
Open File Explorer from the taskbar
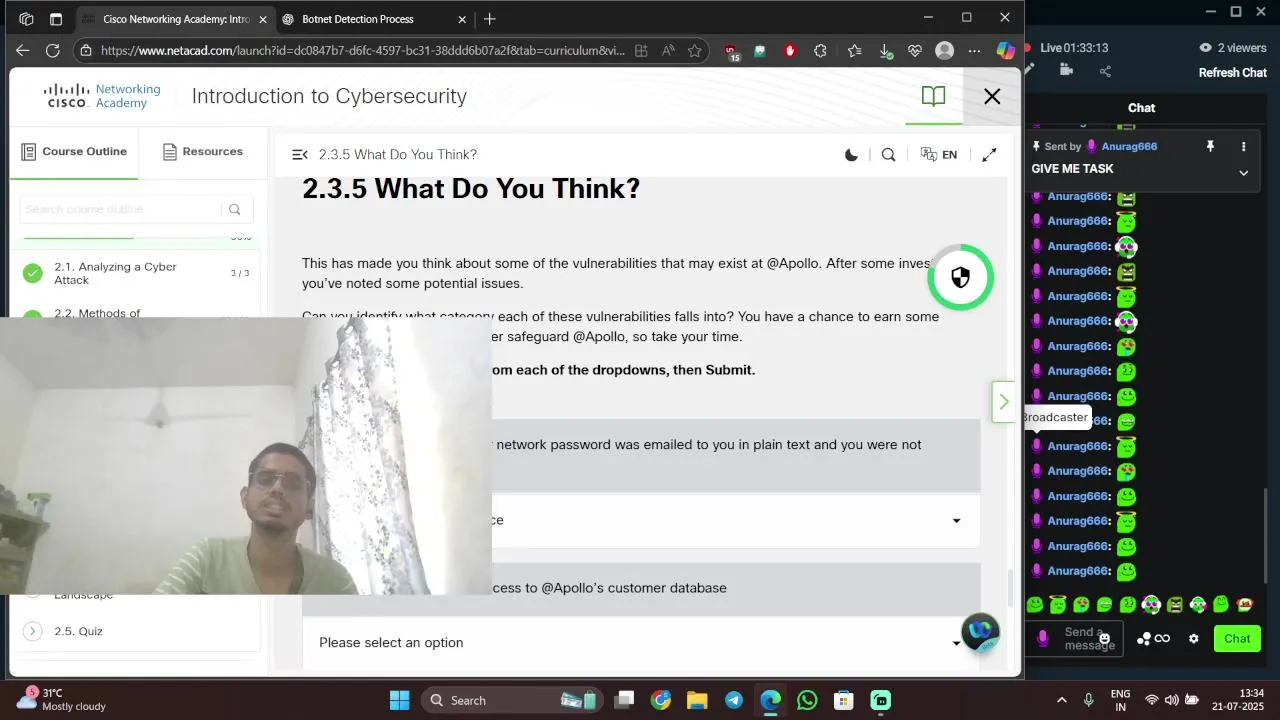tap(696, 700)
